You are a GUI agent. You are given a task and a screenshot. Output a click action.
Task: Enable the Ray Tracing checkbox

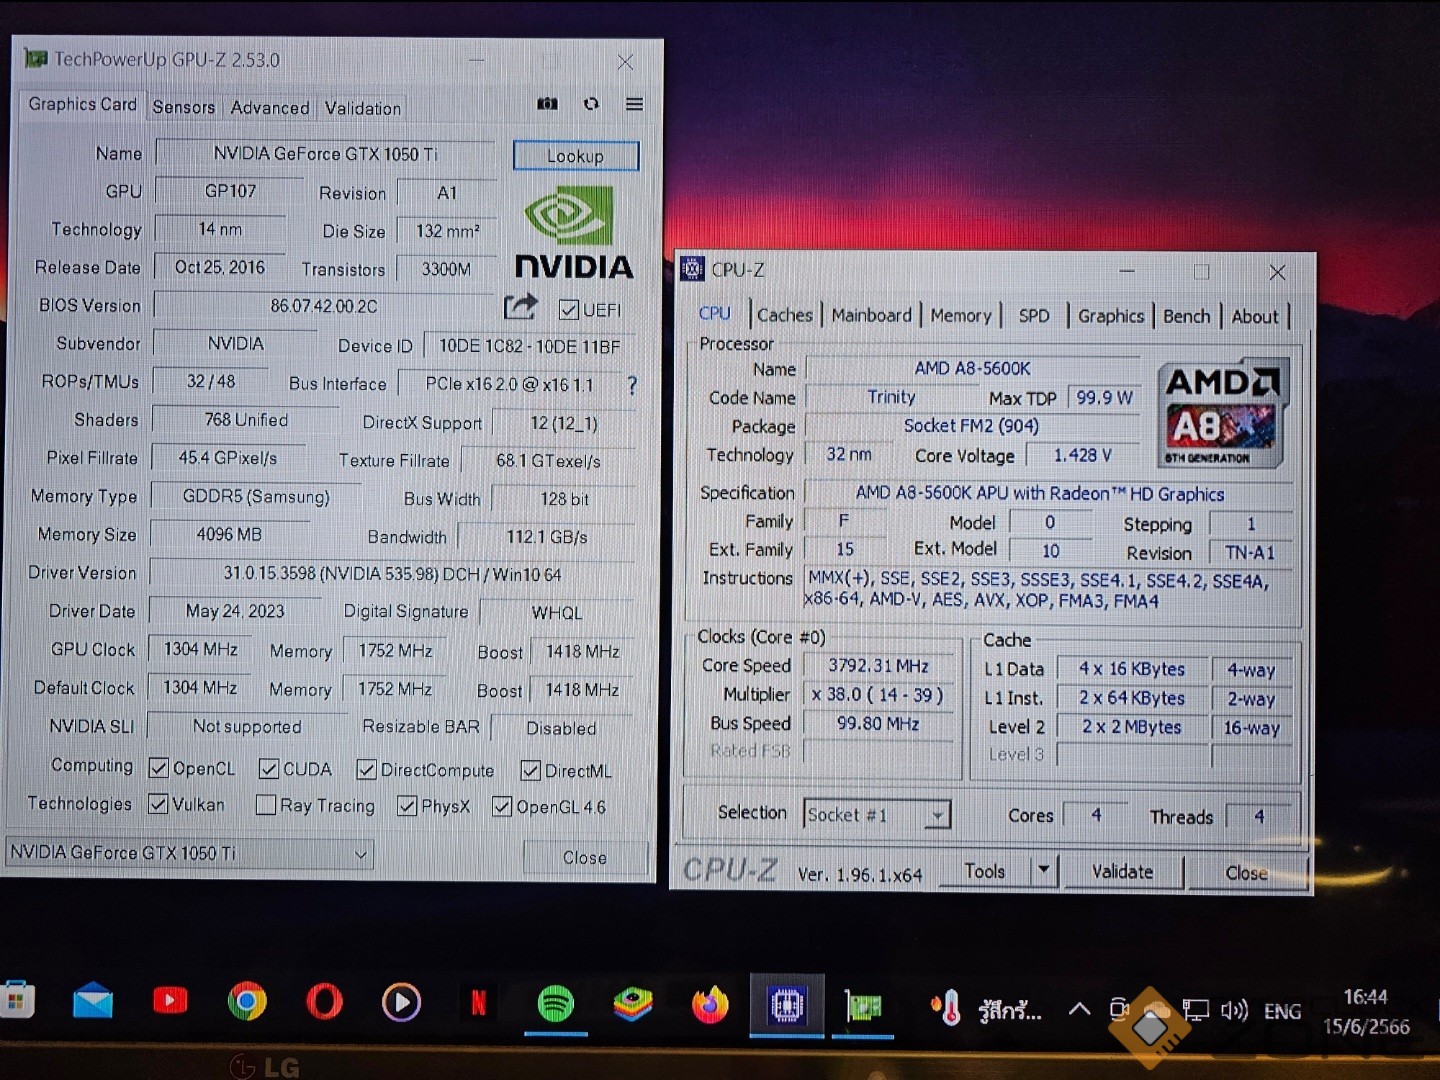coord(266,806)
